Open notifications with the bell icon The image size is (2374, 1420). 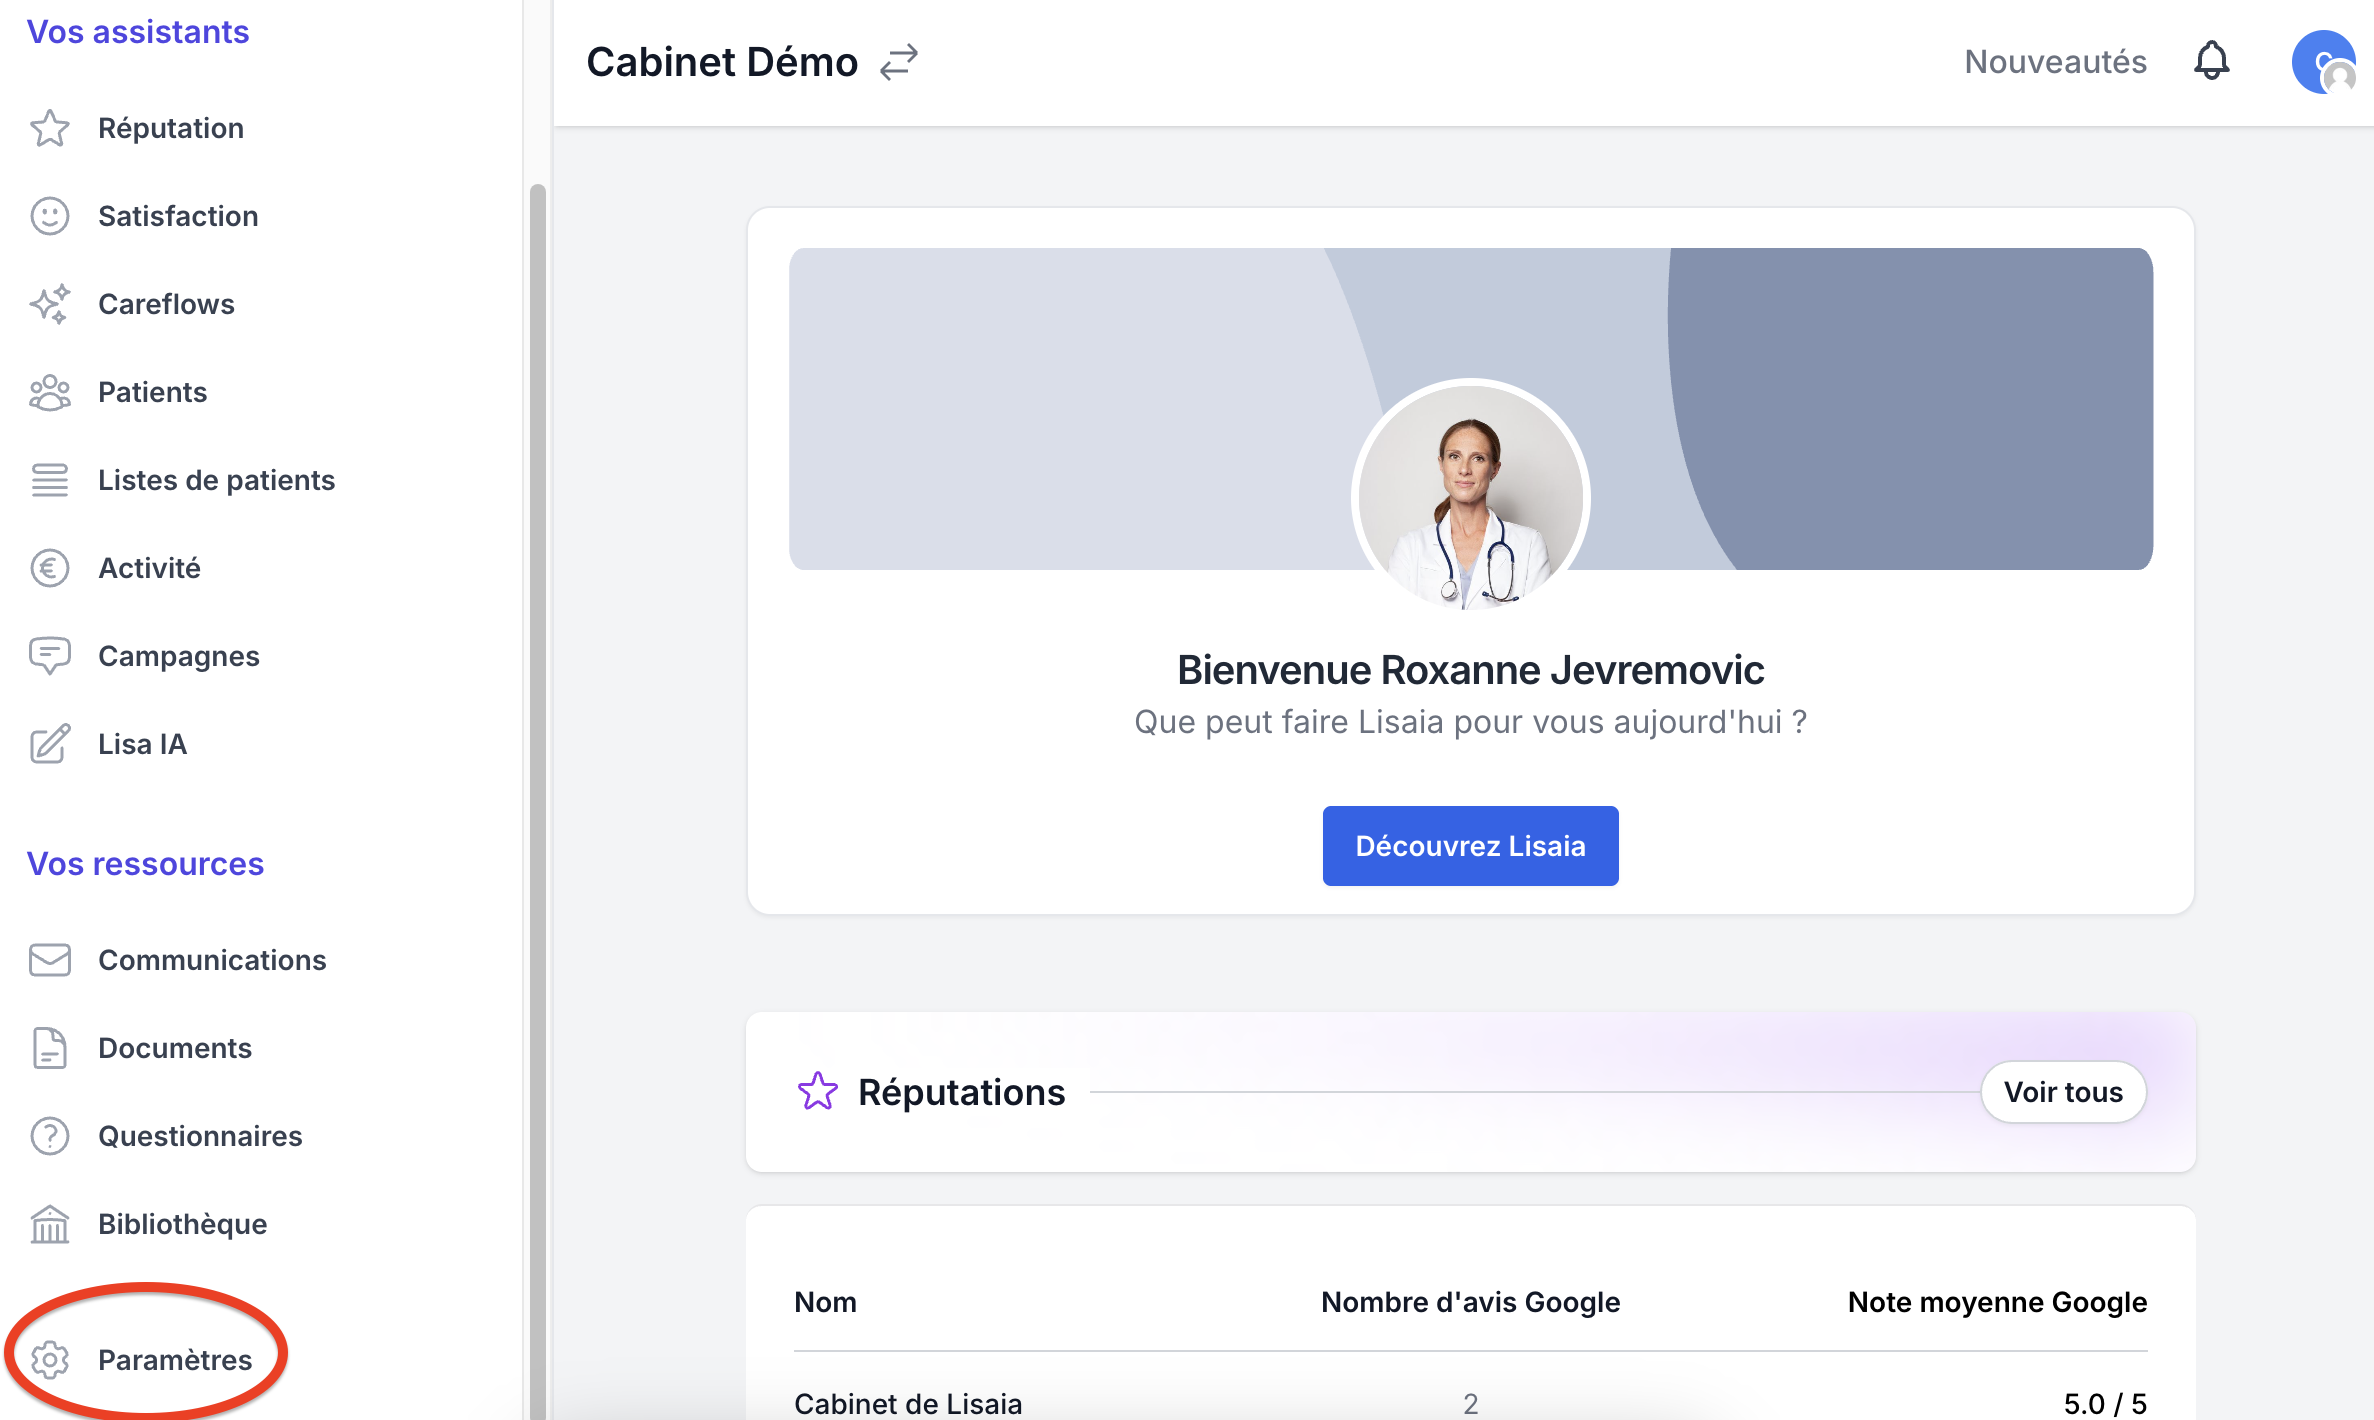pos(2211,62)
